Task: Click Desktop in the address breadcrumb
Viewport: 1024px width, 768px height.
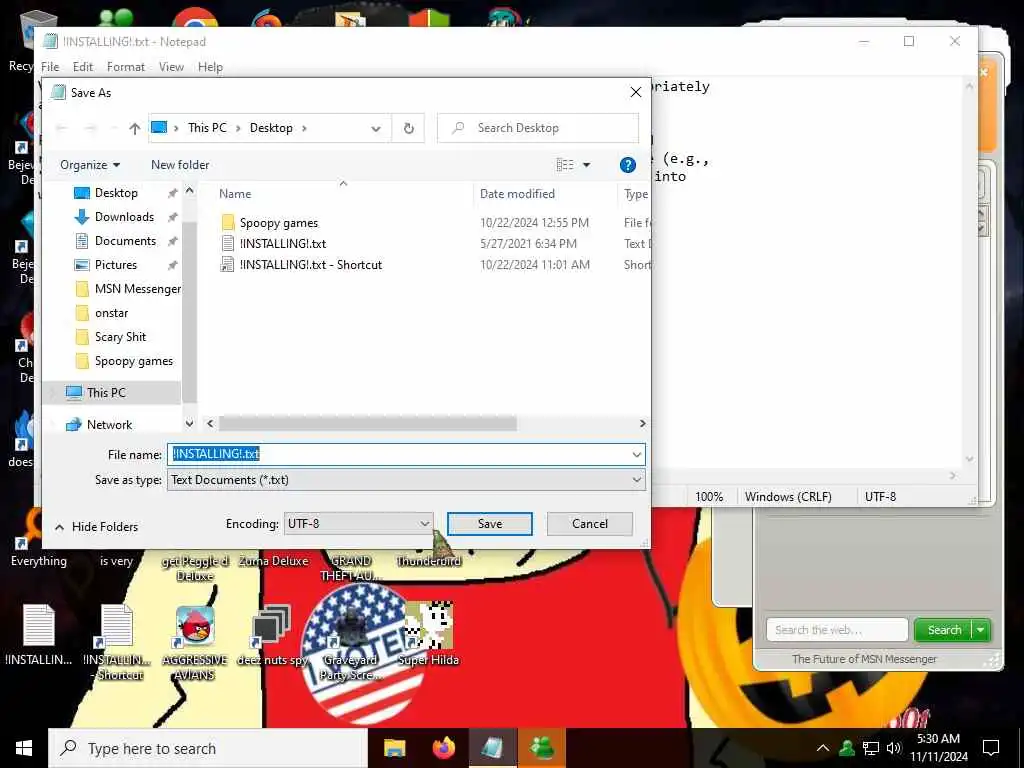Action: [271, 128]
